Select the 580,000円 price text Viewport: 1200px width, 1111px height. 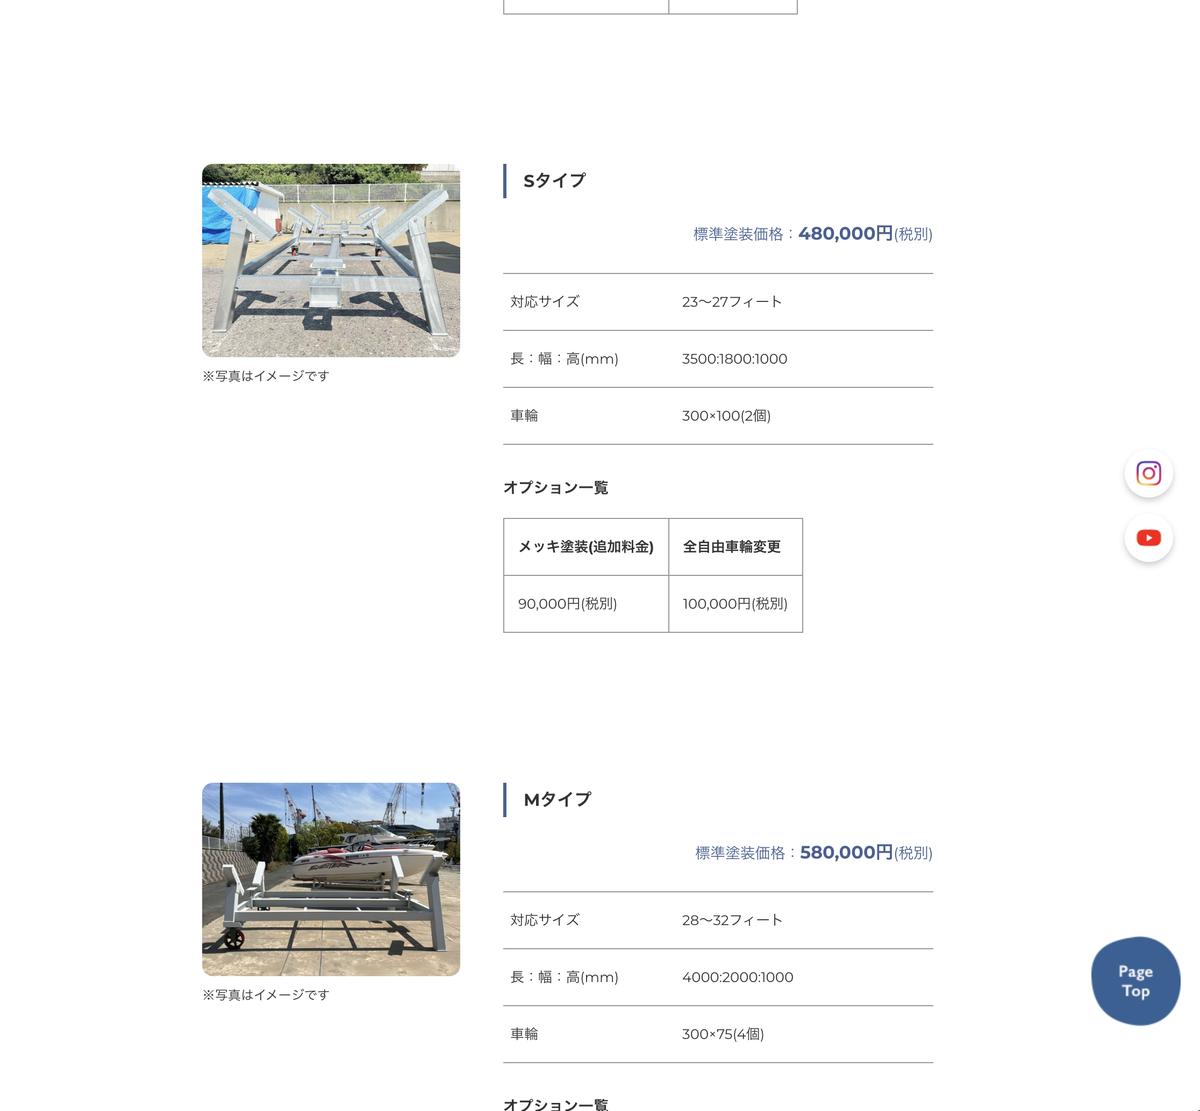click(846, 852)
